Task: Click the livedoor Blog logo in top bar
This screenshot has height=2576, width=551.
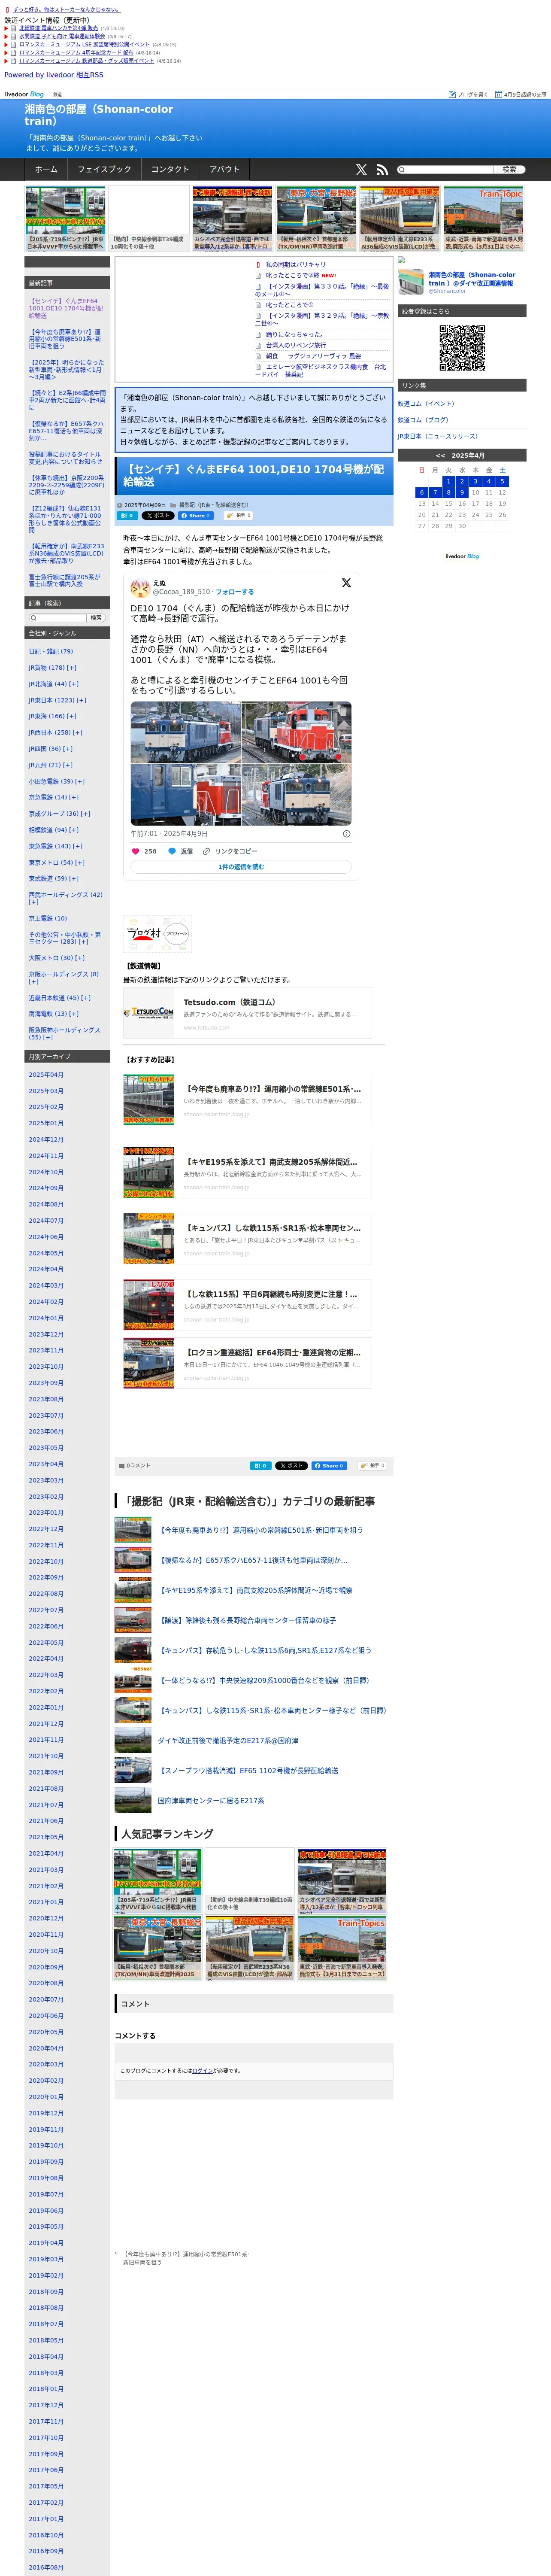Action: tap(24, 94)
